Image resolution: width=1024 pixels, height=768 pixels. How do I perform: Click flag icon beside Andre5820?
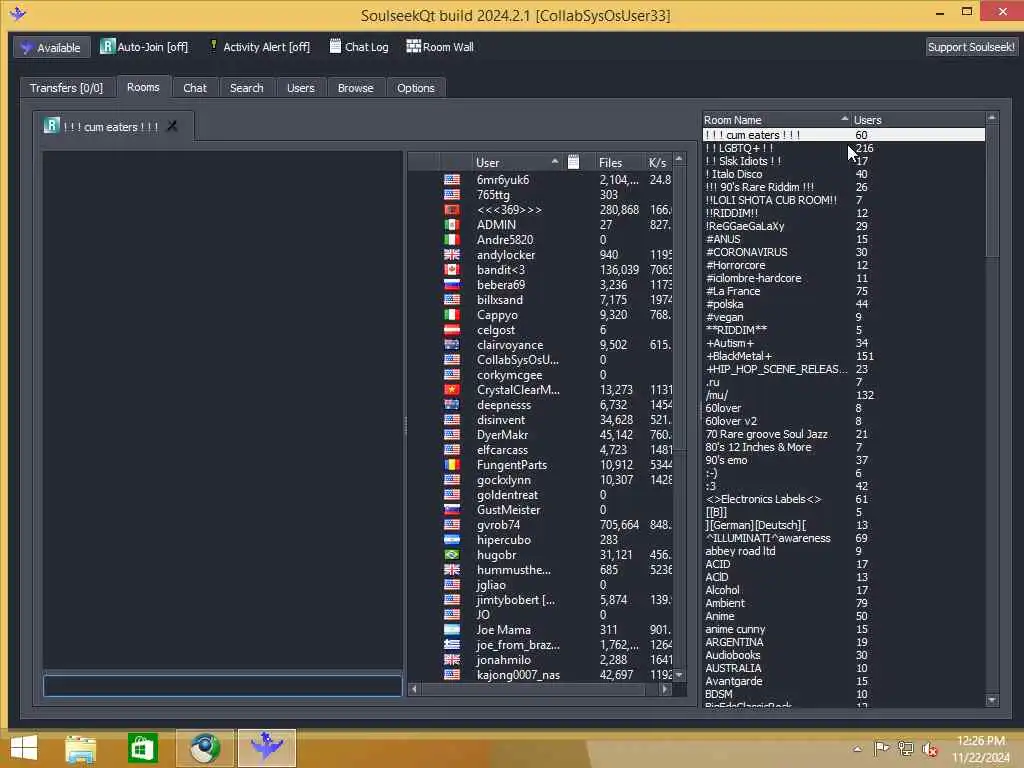451,240
